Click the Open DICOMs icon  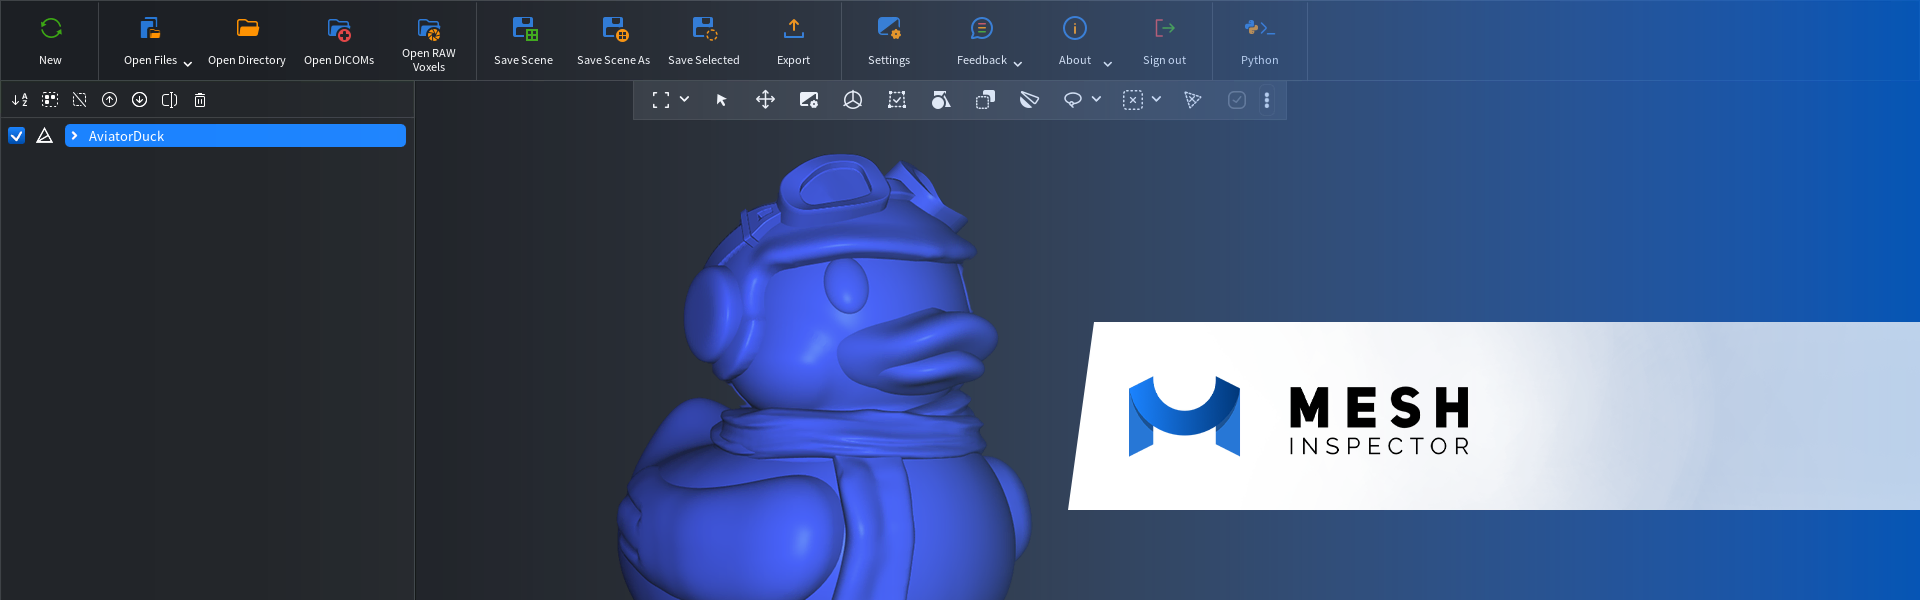(339, 30)
